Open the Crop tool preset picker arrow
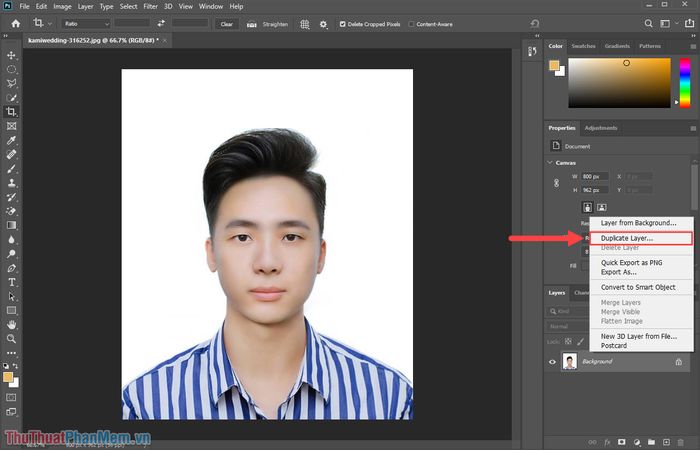Viewport: 700px width, 450px height. point(50,24)
